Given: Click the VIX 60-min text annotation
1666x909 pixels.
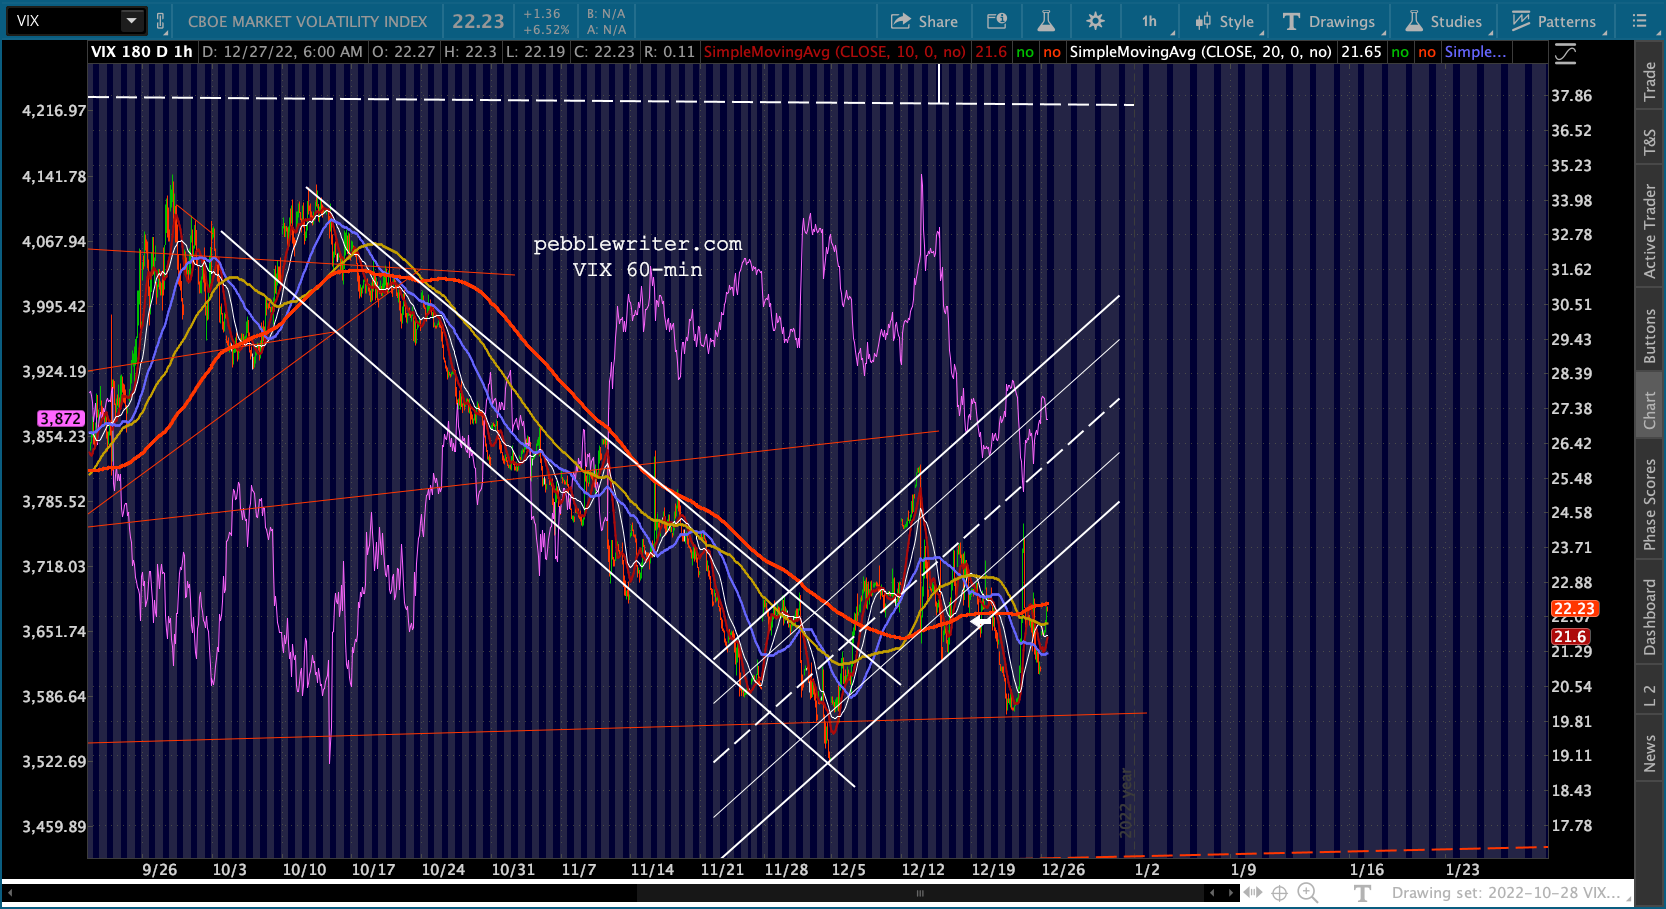Looking at the screenshot, I should coord(638,270).
